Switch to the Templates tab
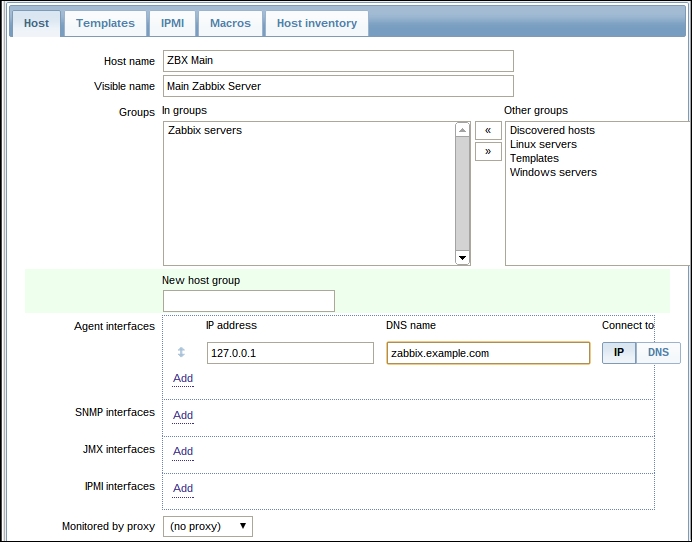 105,23
